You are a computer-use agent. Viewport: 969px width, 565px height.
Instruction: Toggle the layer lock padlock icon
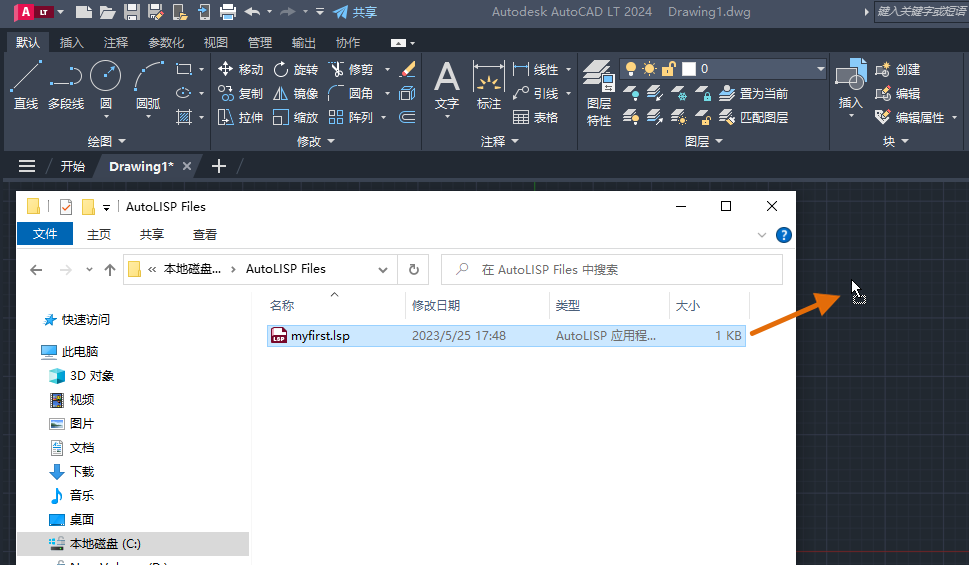(669, 69)
